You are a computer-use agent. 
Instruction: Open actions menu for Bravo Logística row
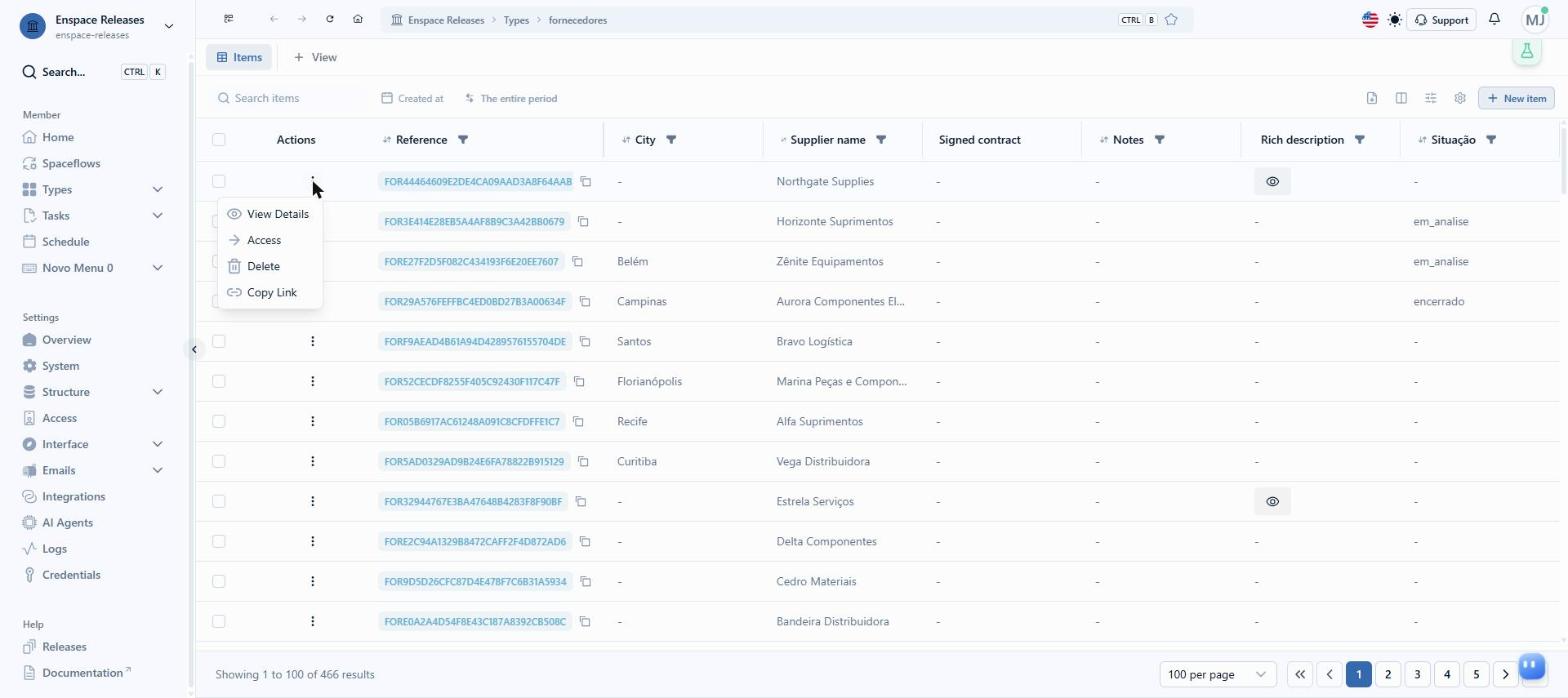pos(313,341)
